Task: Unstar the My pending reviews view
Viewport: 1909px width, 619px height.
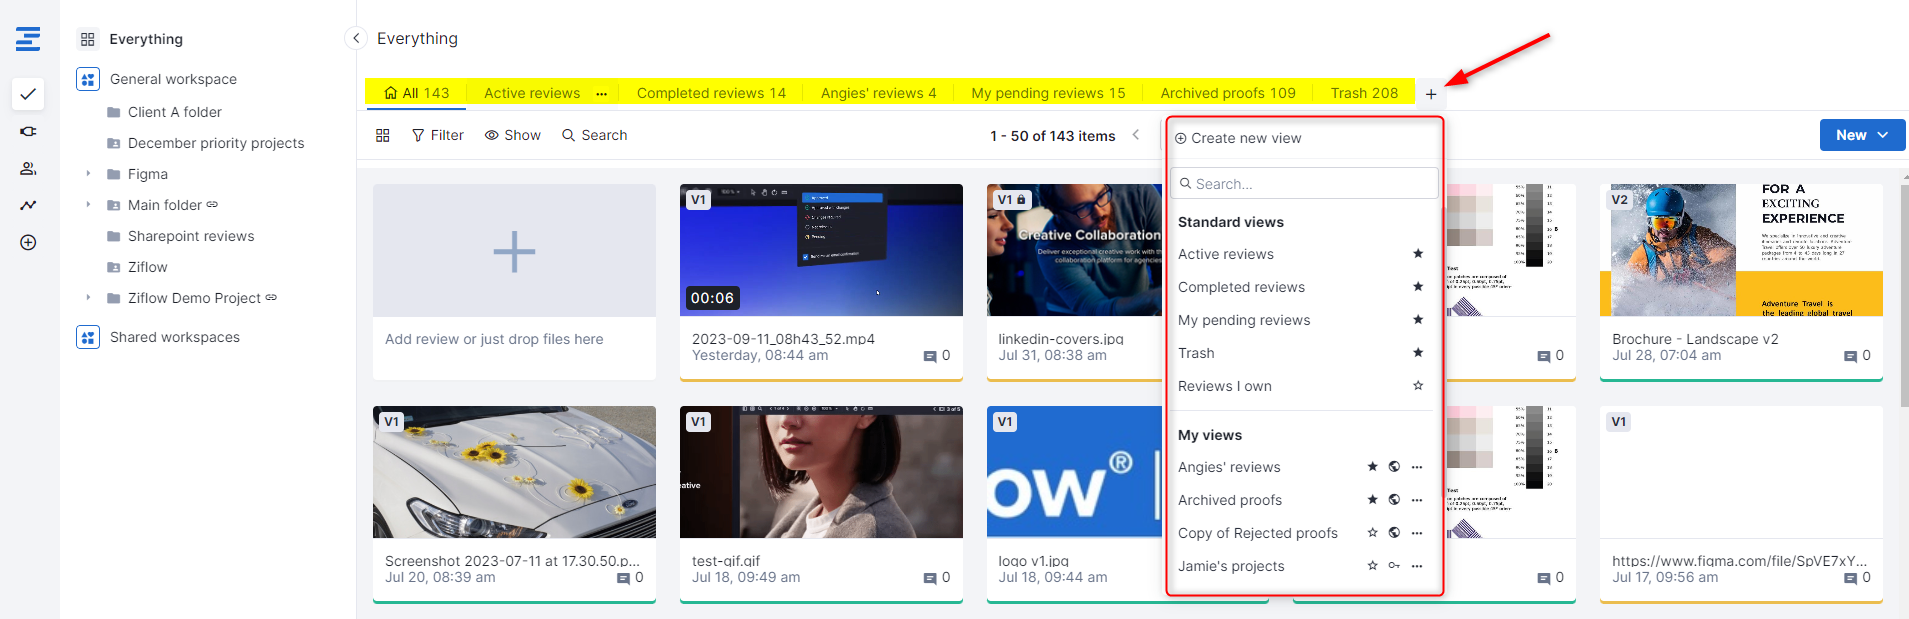Action: (x=1417, y=320)
